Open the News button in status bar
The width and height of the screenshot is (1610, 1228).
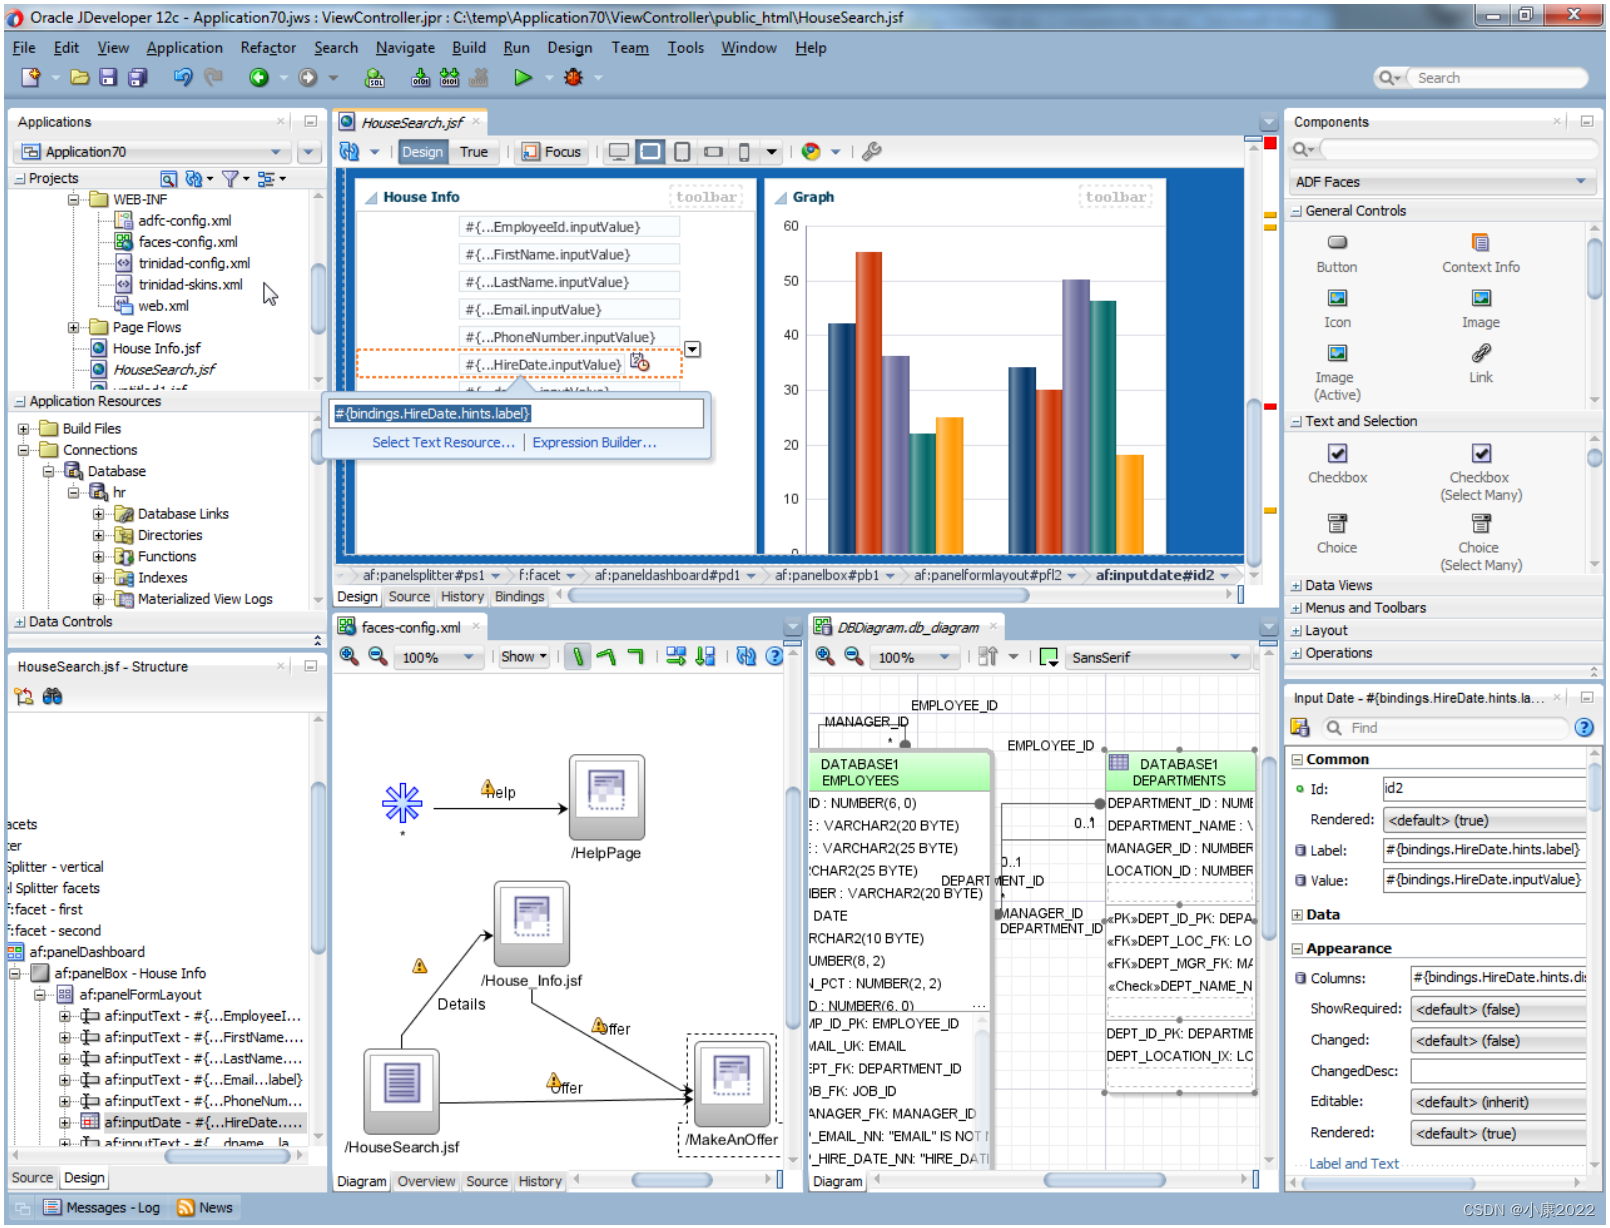click(205, 1208)
